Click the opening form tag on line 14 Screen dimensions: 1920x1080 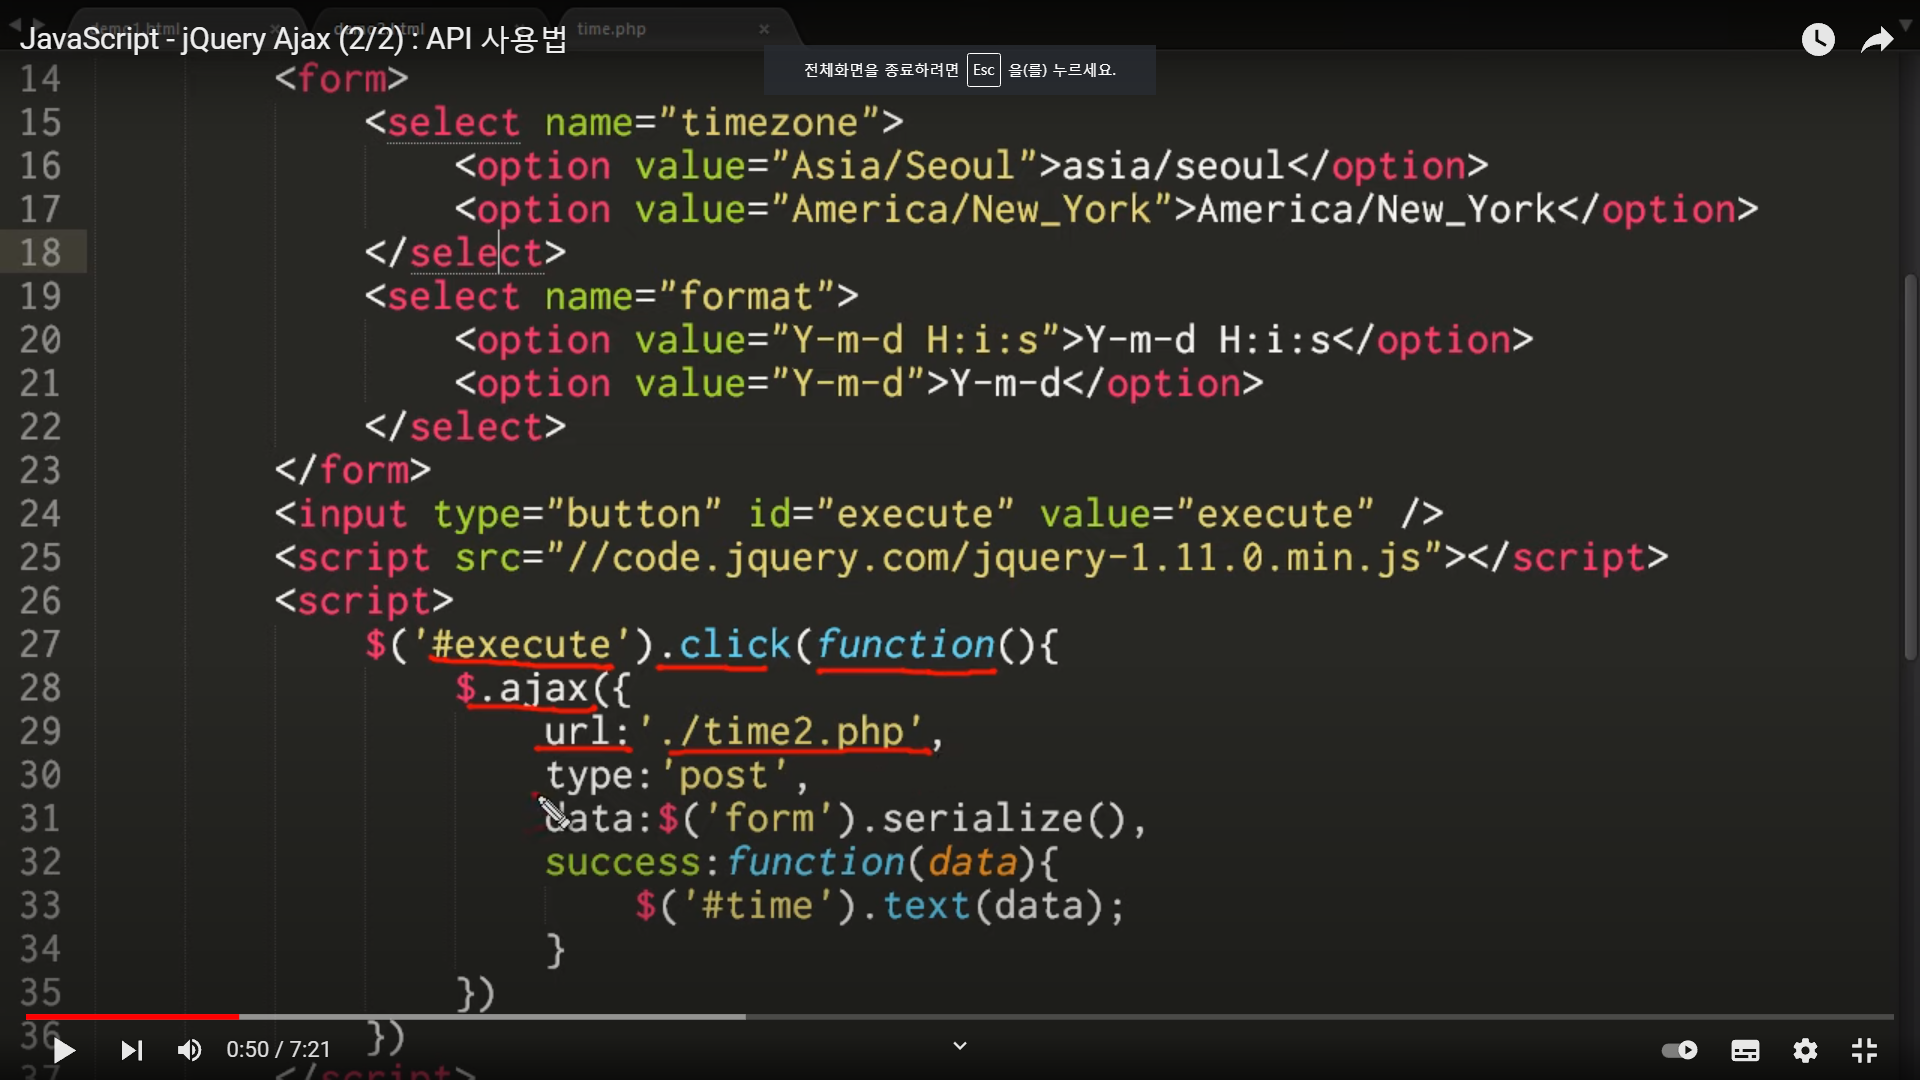tap(342, 79)
